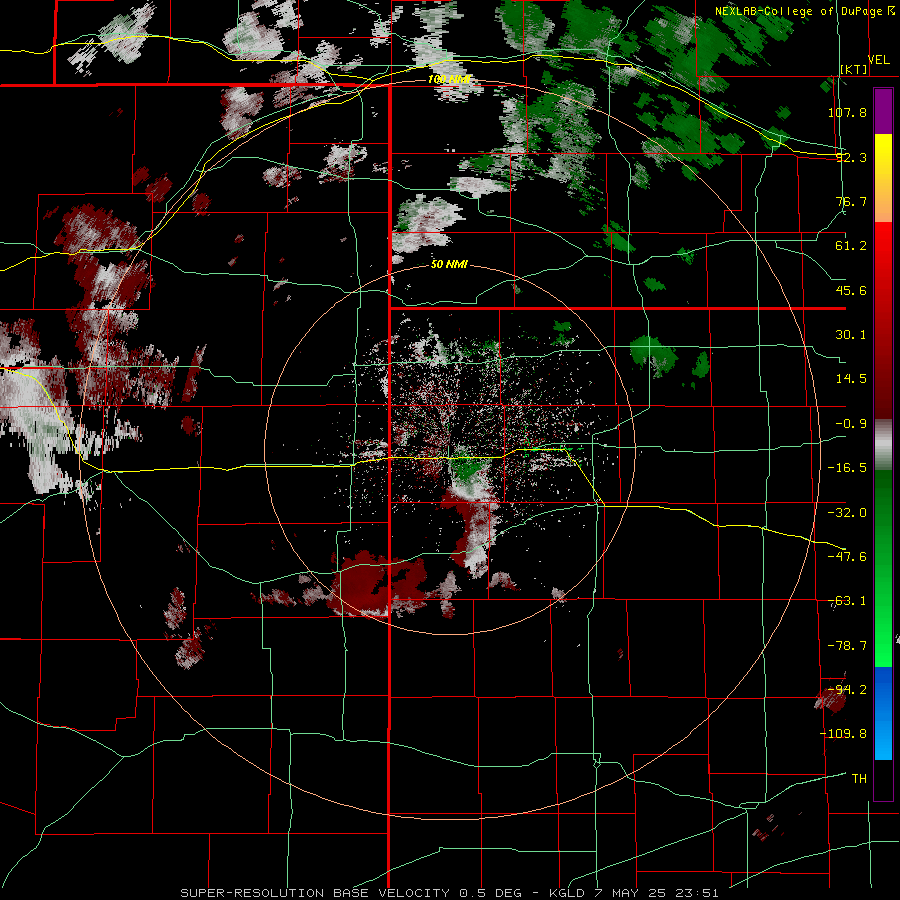The height and width of the screenshot is (900, 900).
Task: Click the 14.5 velocity scale value
Action: point(851,379)
